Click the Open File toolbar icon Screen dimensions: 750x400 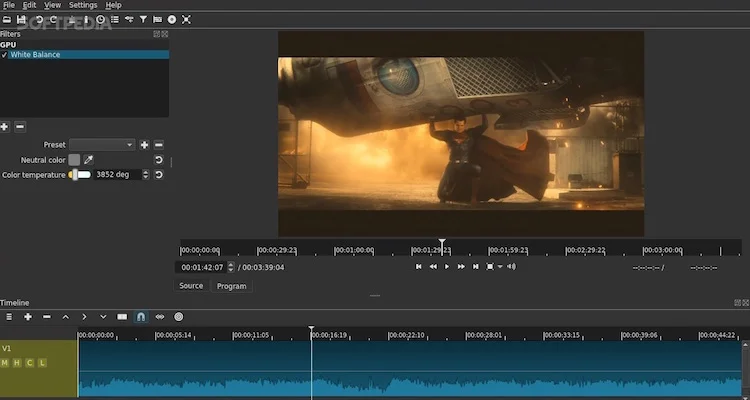(x=7, y=20)
